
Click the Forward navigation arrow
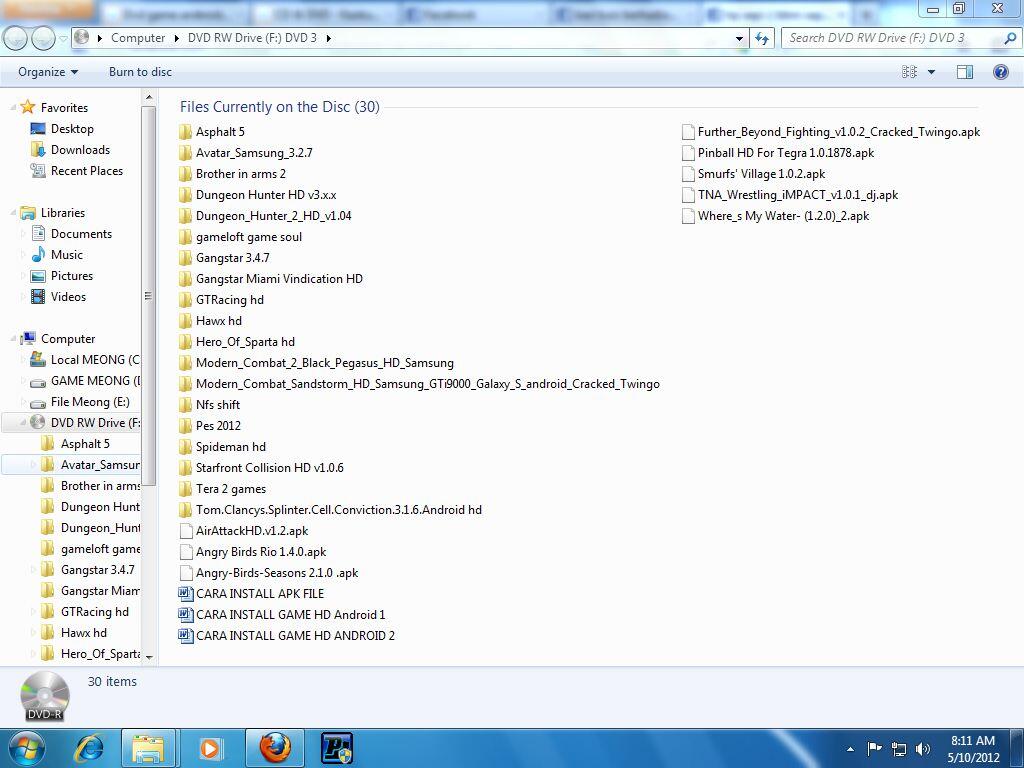[43, 38]
